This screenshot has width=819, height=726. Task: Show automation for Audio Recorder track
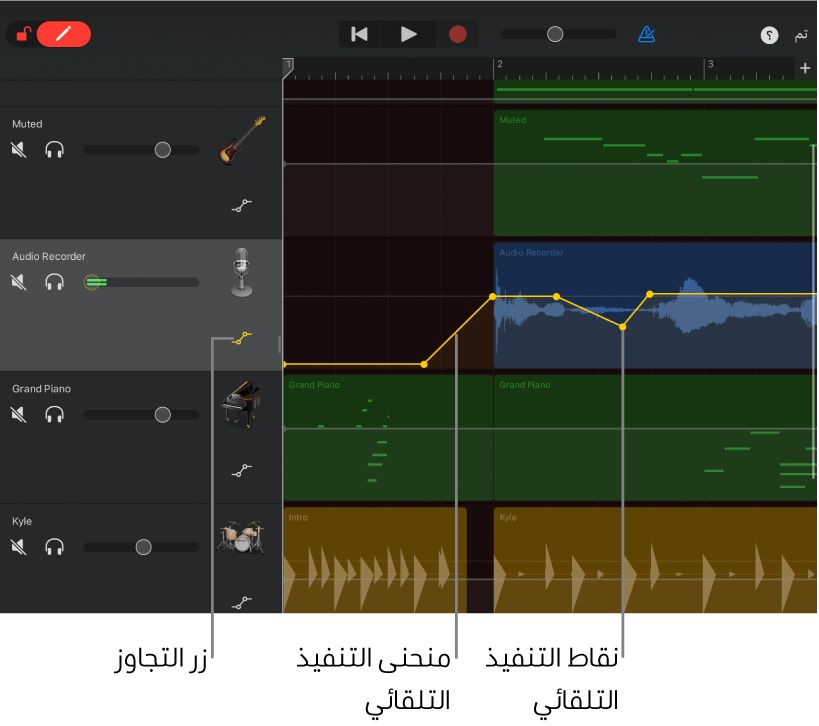[x=241, y=338]
